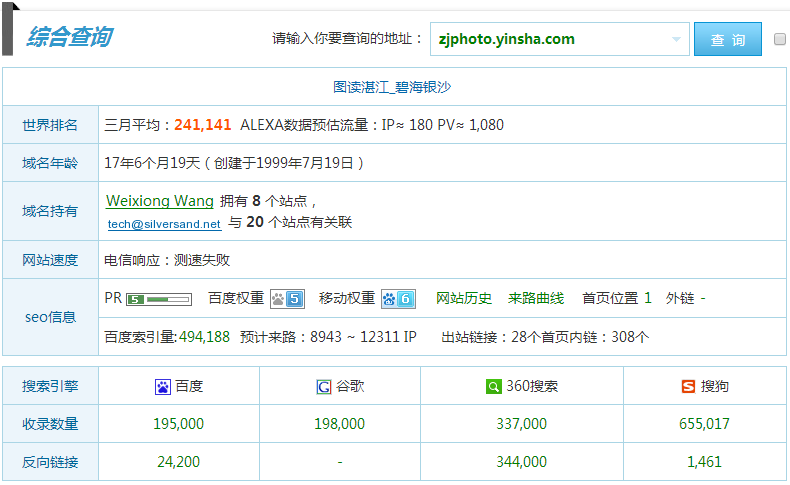Click the Baidu paw icon in search engine row
790x485 pixels.
(x=163, y=386)
